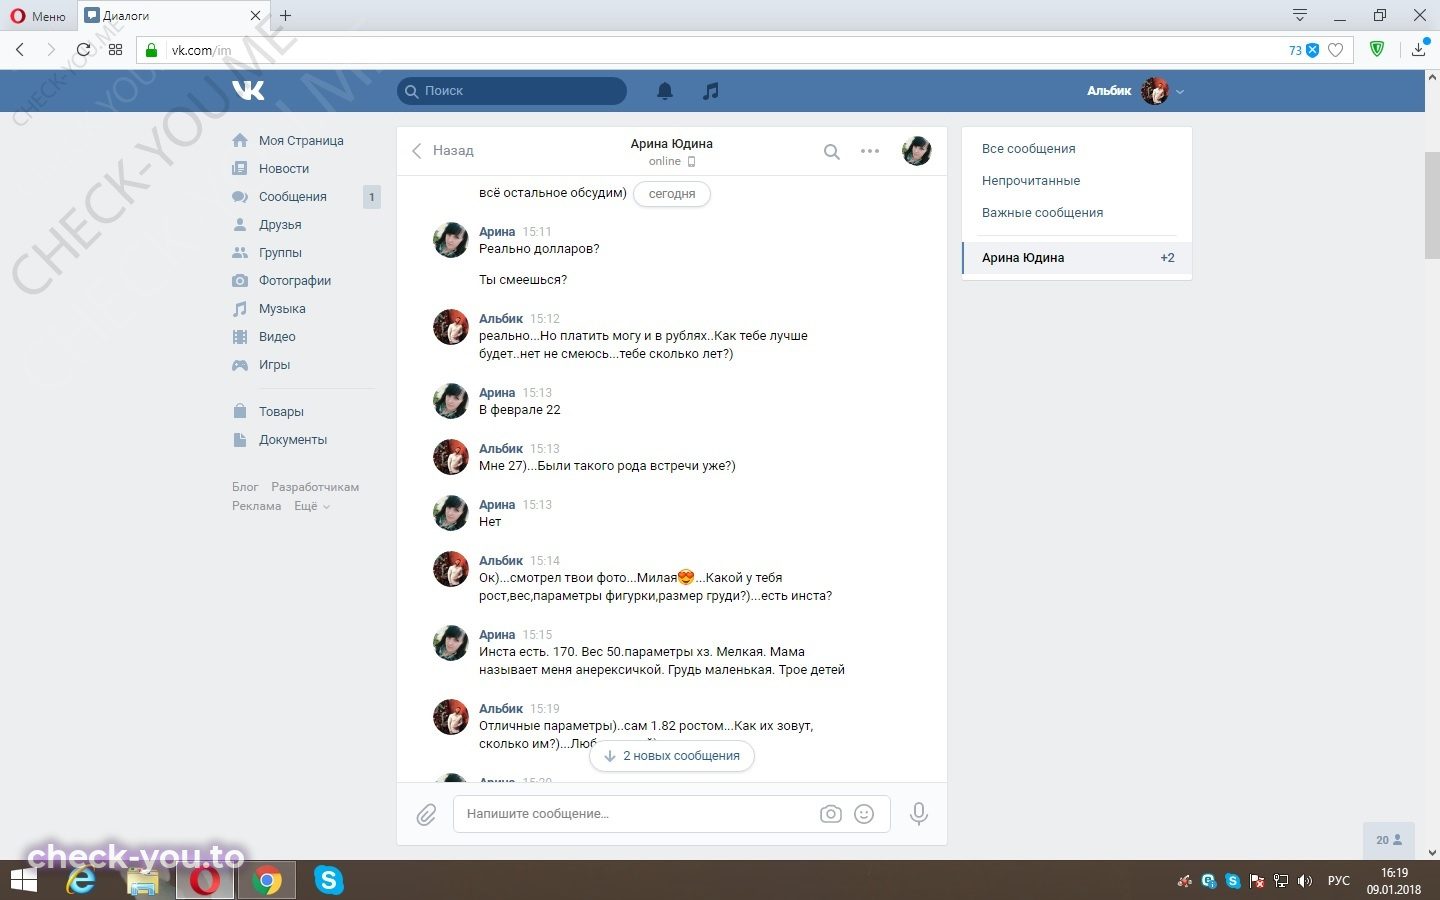This screenshot has width=1440, height=900.
Task: Open Skype in taskbar
Action: pos(329,881)
